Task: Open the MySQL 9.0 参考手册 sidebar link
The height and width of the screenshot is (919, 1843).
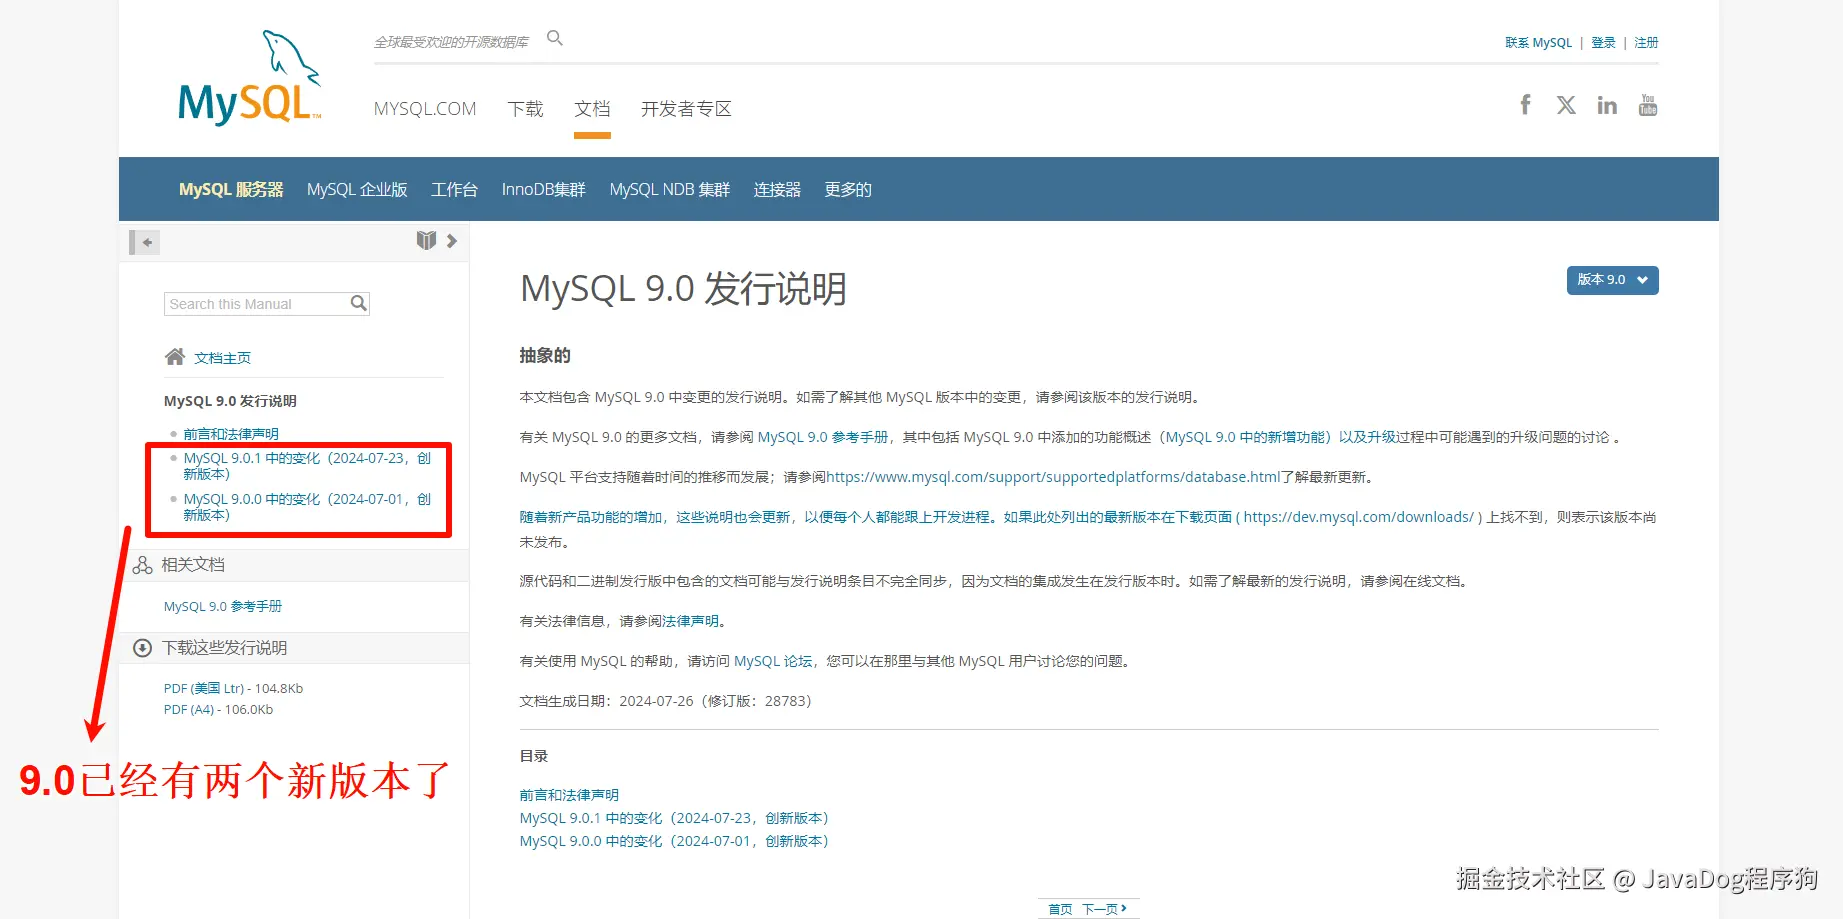Action: click(x=223, y=607)
